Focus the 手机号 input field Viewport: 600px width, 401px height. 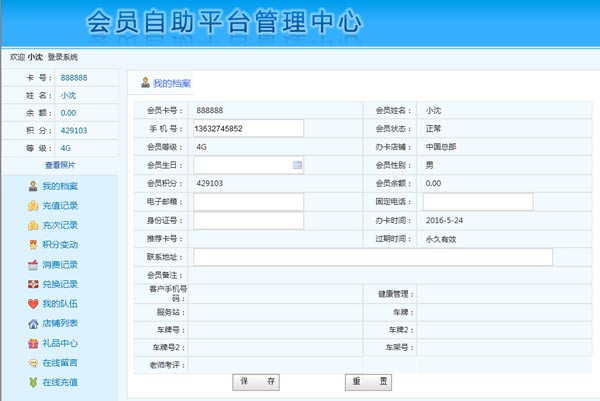pos(248,129)
